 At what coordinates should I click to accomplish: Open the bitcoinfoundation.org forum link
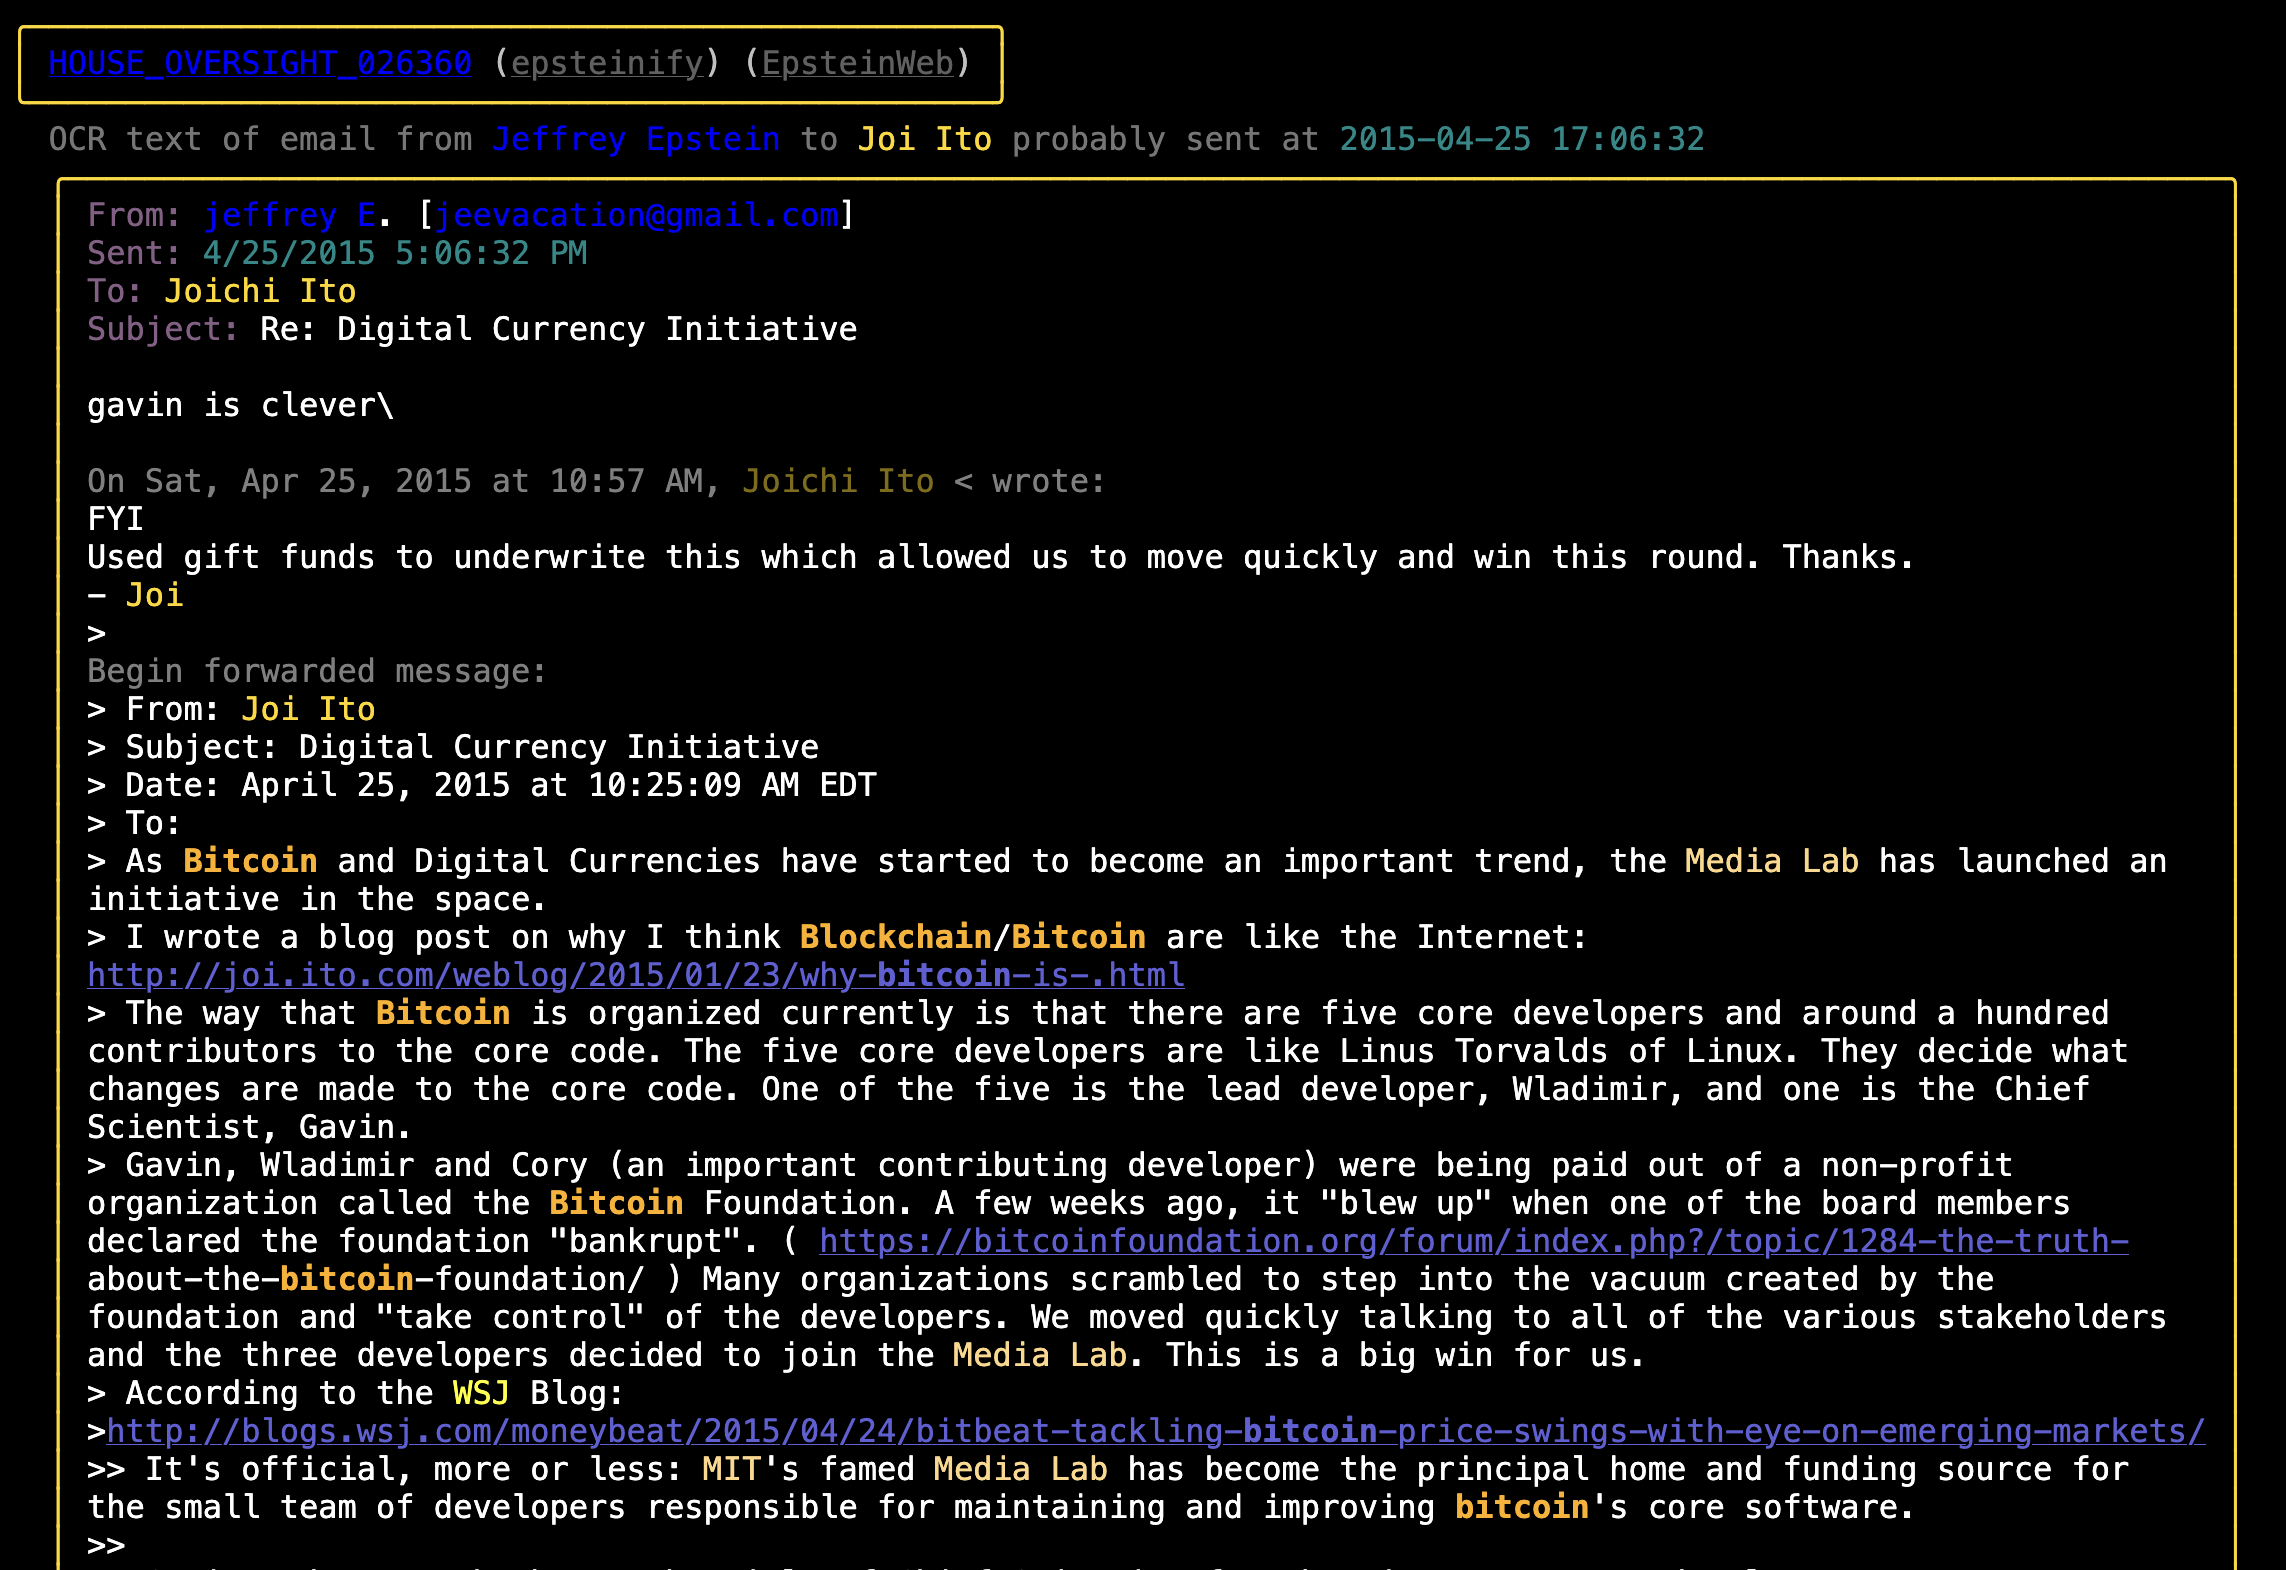[x=1473, y=1241]
